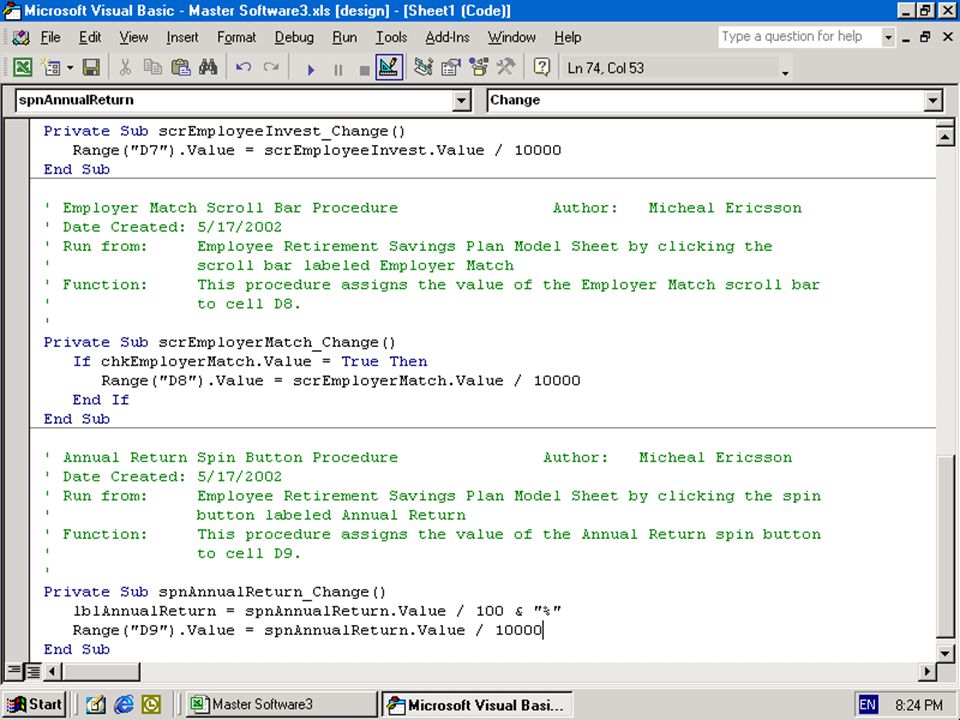Click the 'lblAnnualReturn = spnAnnualReturn.Value' line
This screenshot has height=720, width=960.
(317, 611)
